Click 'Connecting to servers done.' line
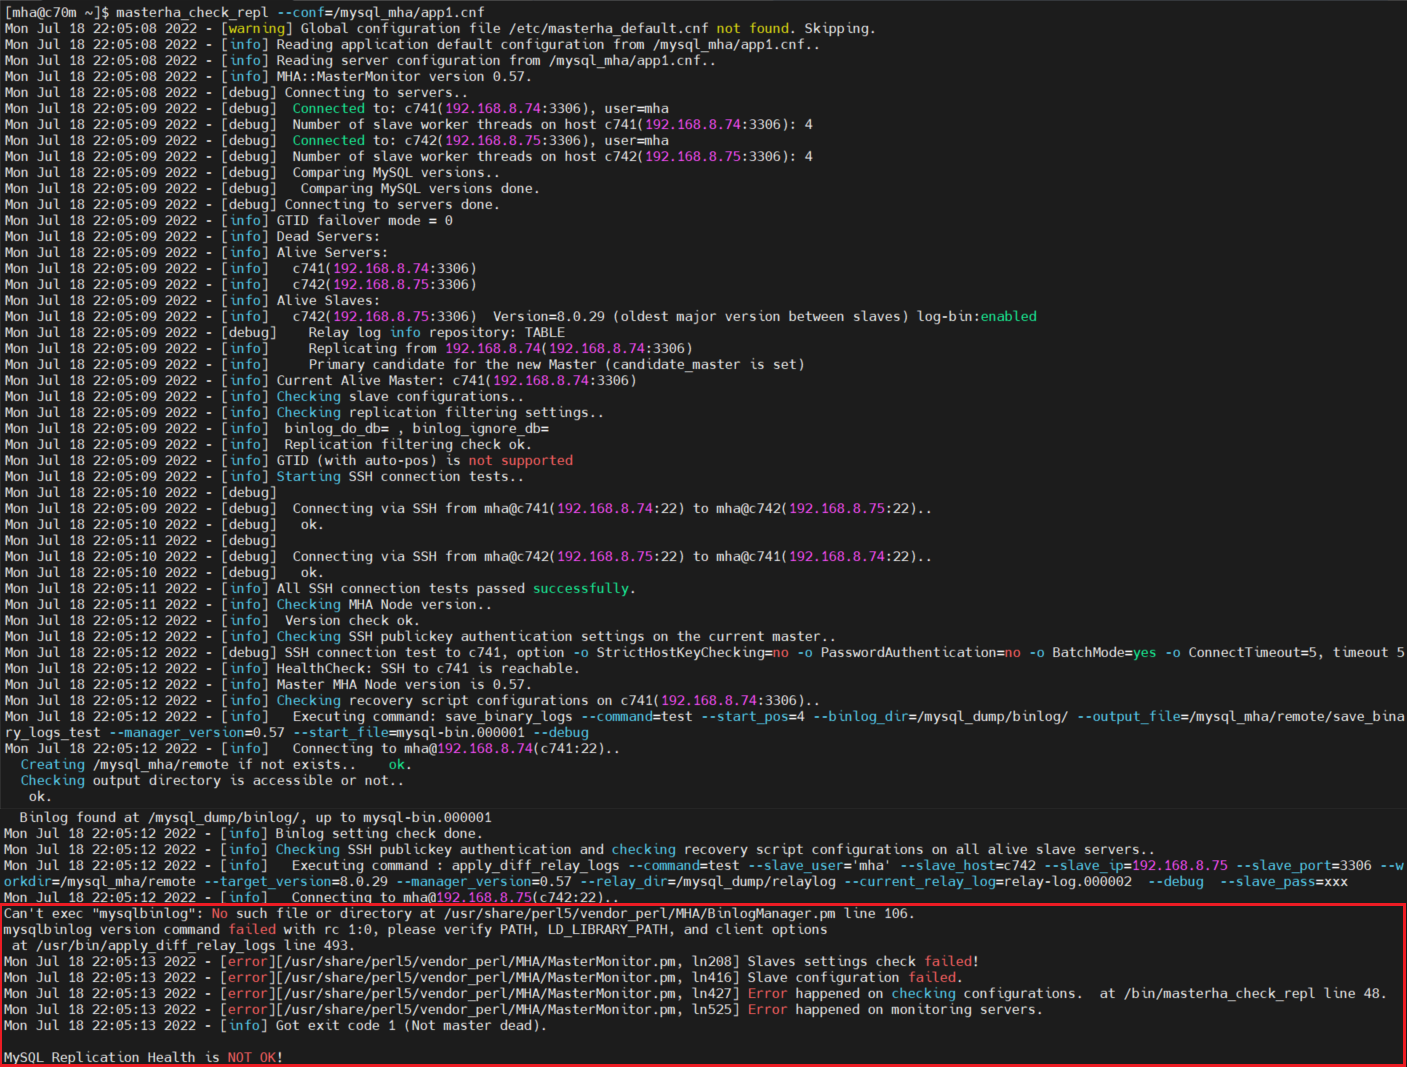 tap(392, 204)
